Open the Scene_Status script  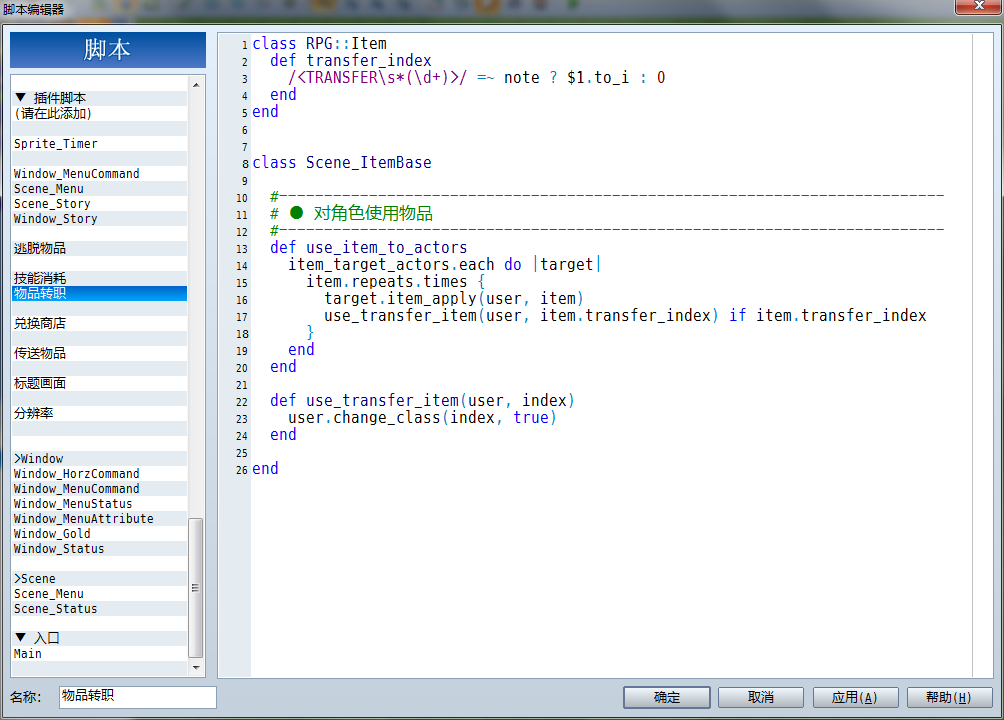click(99, 609)
